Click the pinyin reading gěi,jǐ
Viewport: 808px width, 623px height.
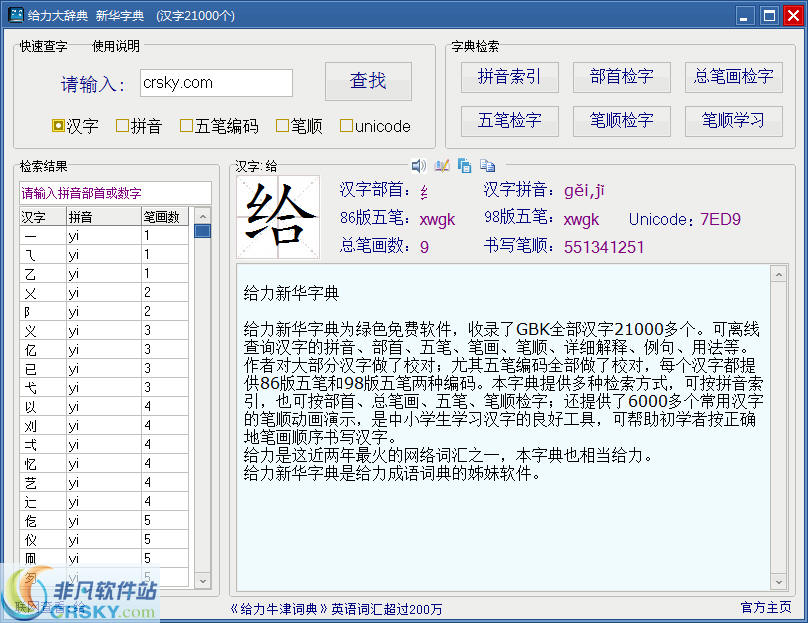584,191
